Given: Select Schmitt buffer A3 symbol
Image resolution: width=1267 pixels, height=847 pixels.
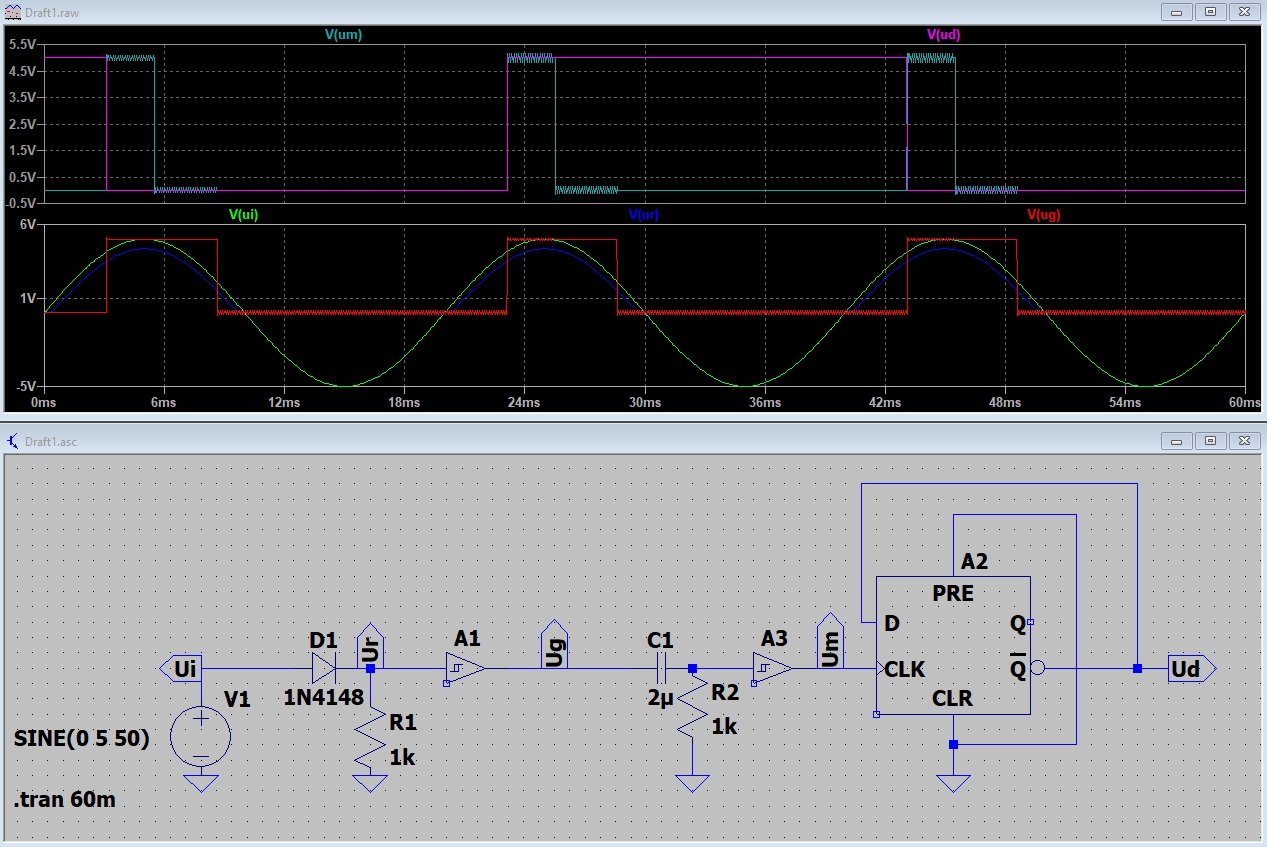Looking at the screenshot, I should tap(771, 668).
